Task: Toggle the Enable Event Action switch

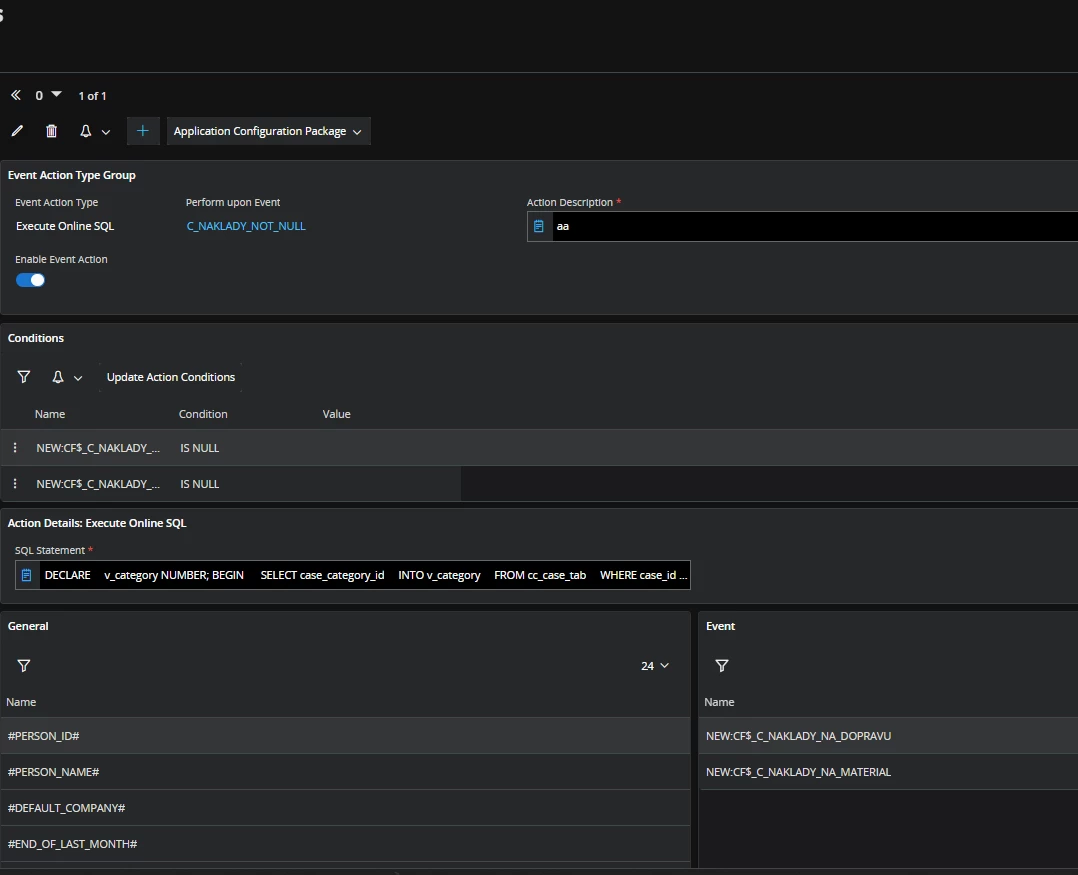Action: point(31,280)
